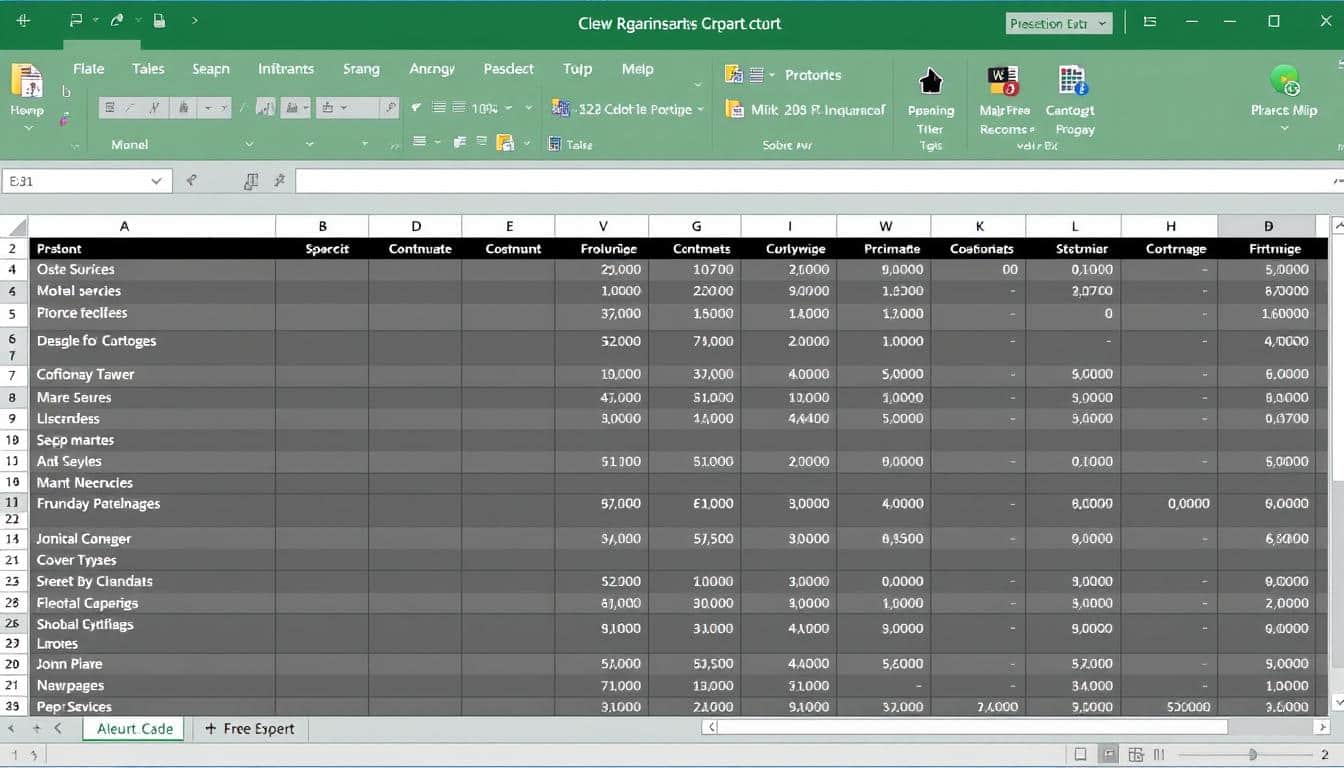Click the page layout view icon in status bar
This screenshot has height=768, width=1344.
pos(1109,754)
